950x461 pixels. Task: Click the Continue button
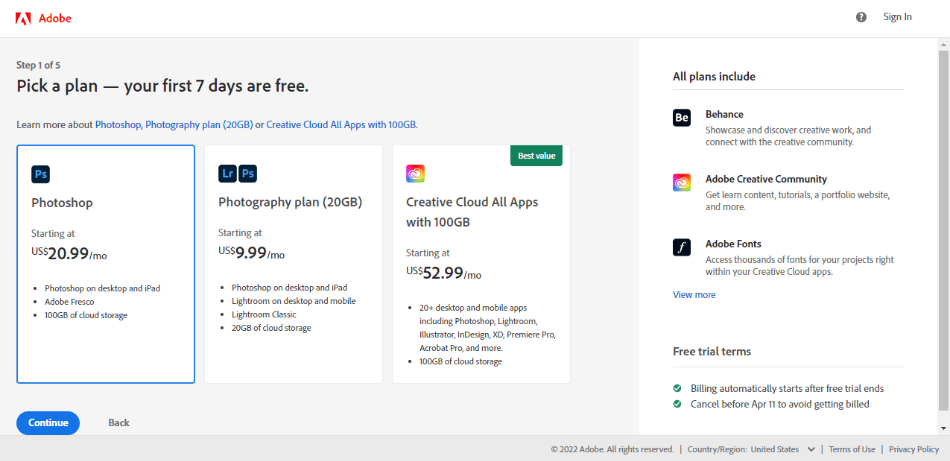(x=48, y=423)
